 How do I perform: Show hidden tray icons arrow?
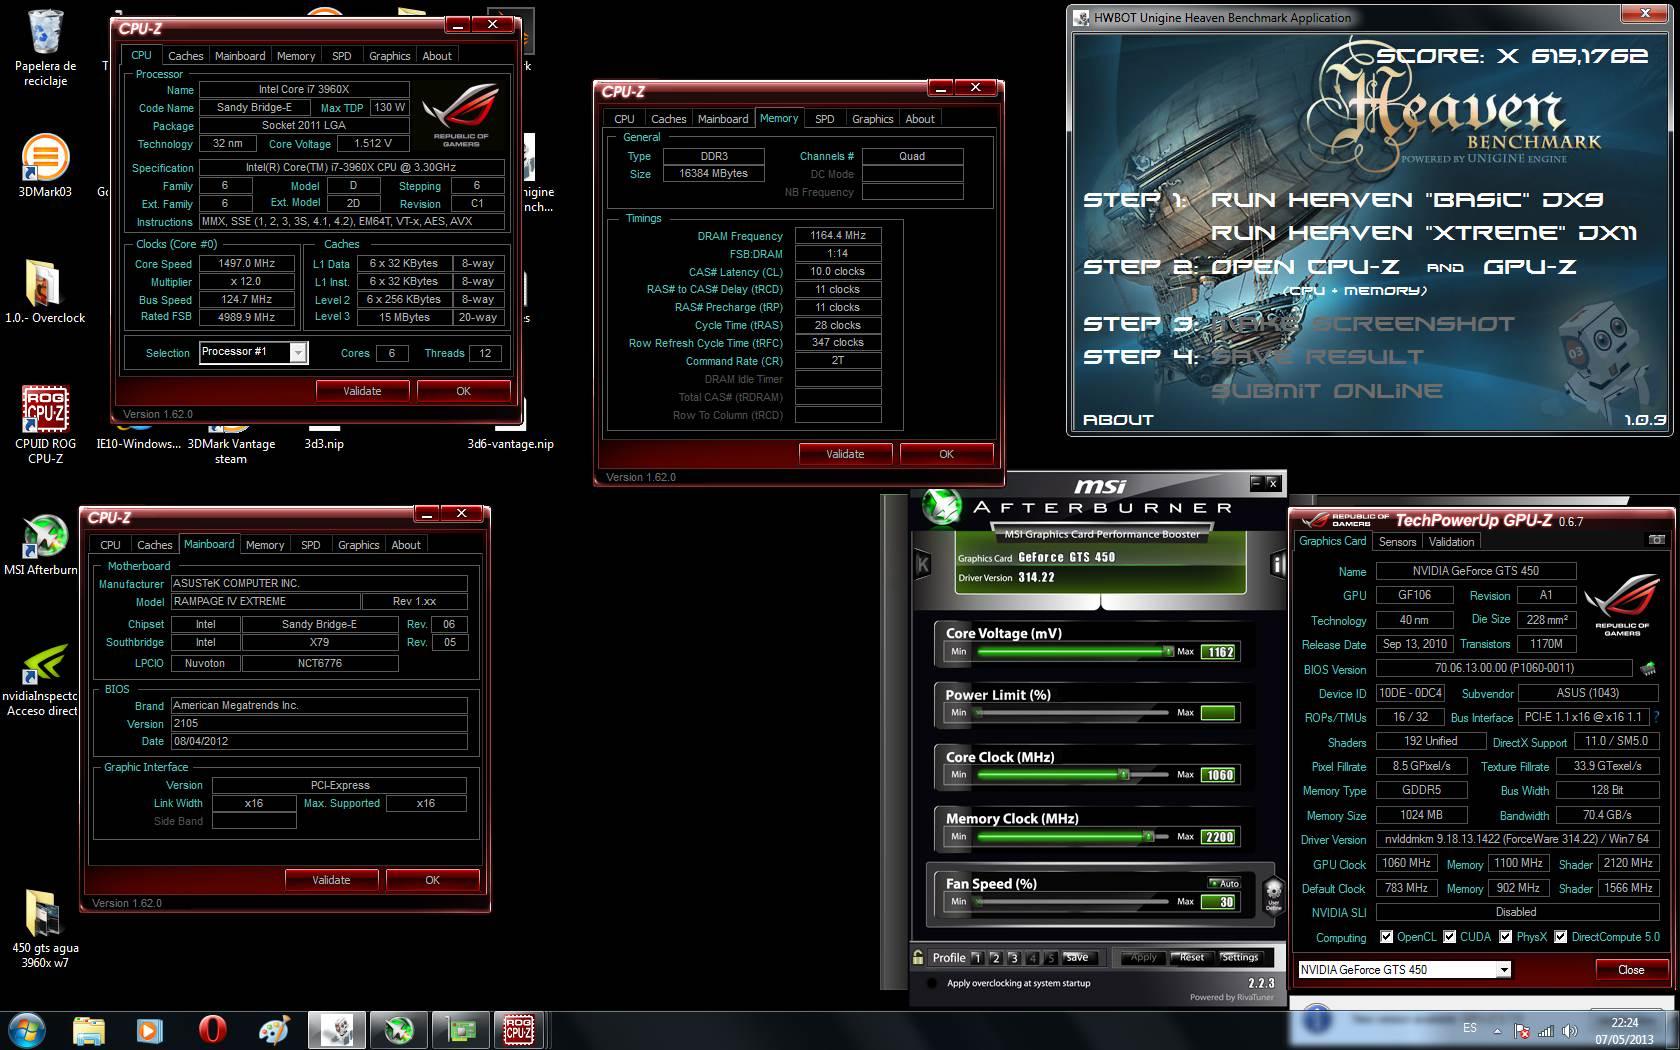click(x=1497, y=1031)
